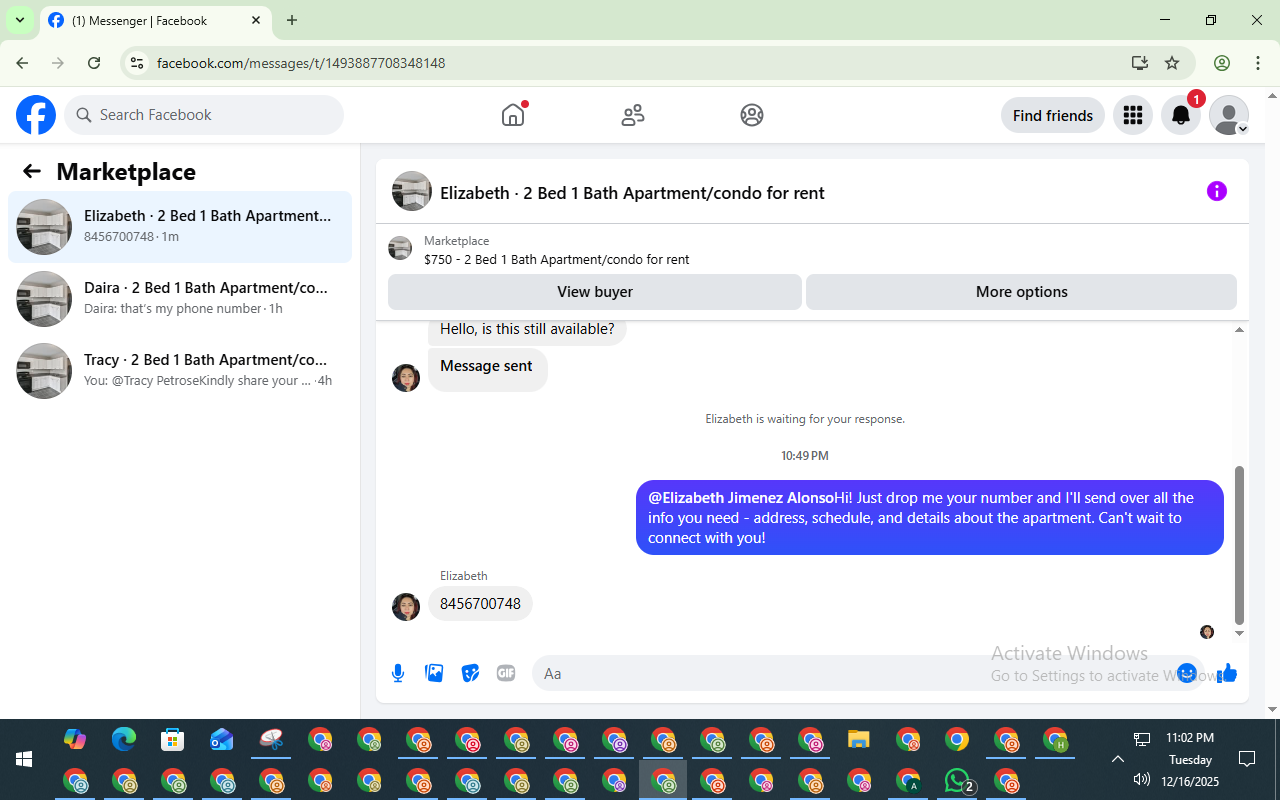Open a new browser tab
This screenshot has width=1280, height=800.
click(x=292, y=20)
